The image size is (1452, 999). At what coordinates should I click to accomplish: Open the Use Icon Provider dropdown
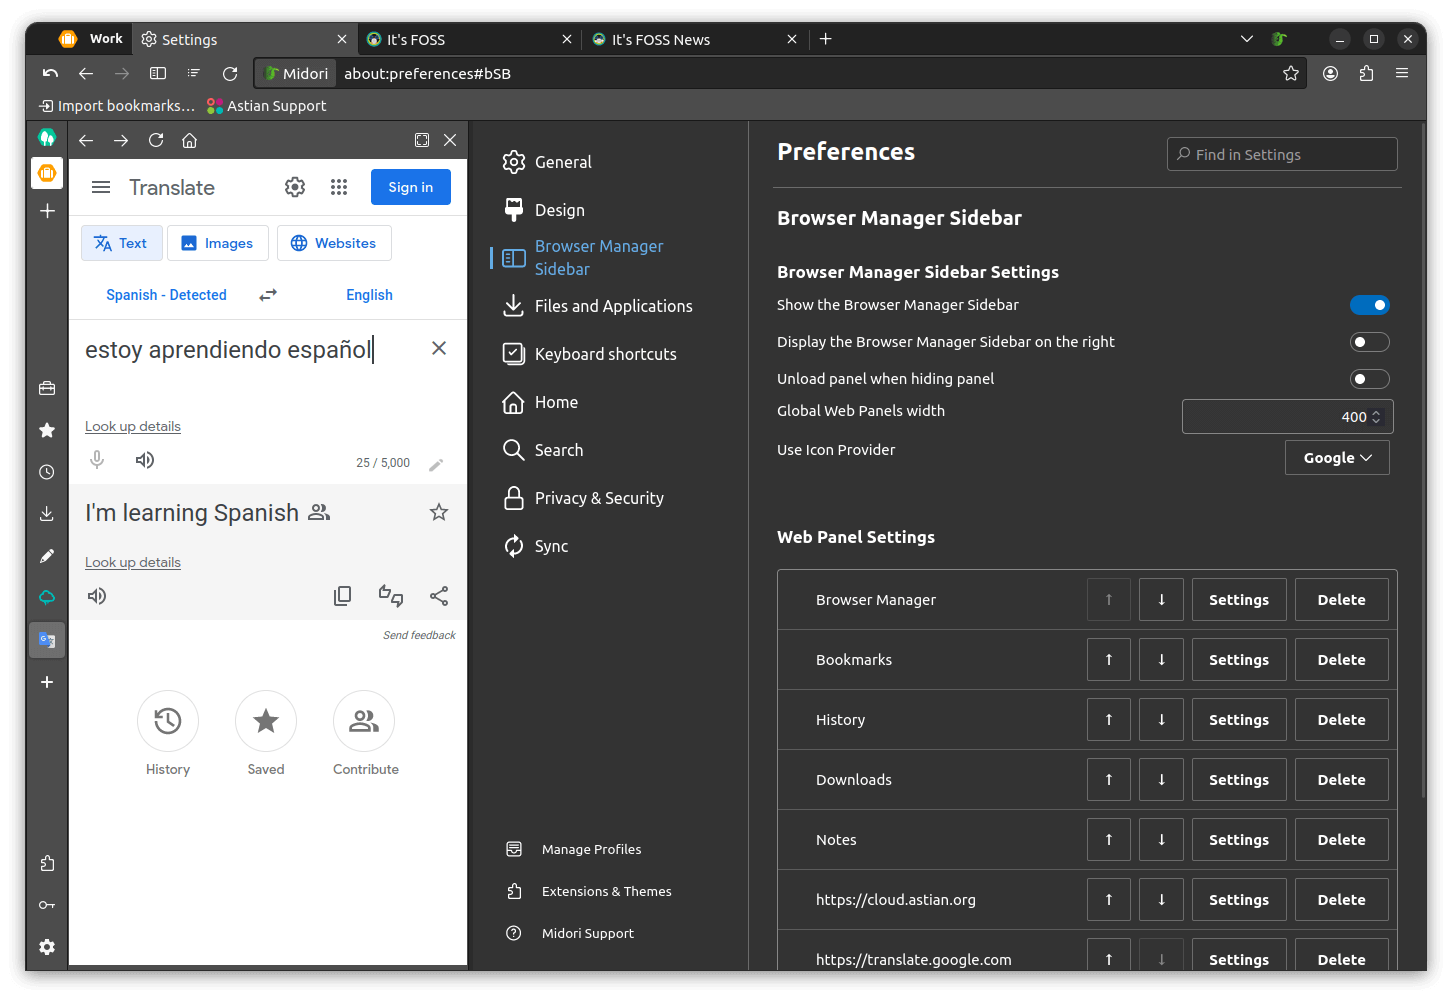point(1337,457)
